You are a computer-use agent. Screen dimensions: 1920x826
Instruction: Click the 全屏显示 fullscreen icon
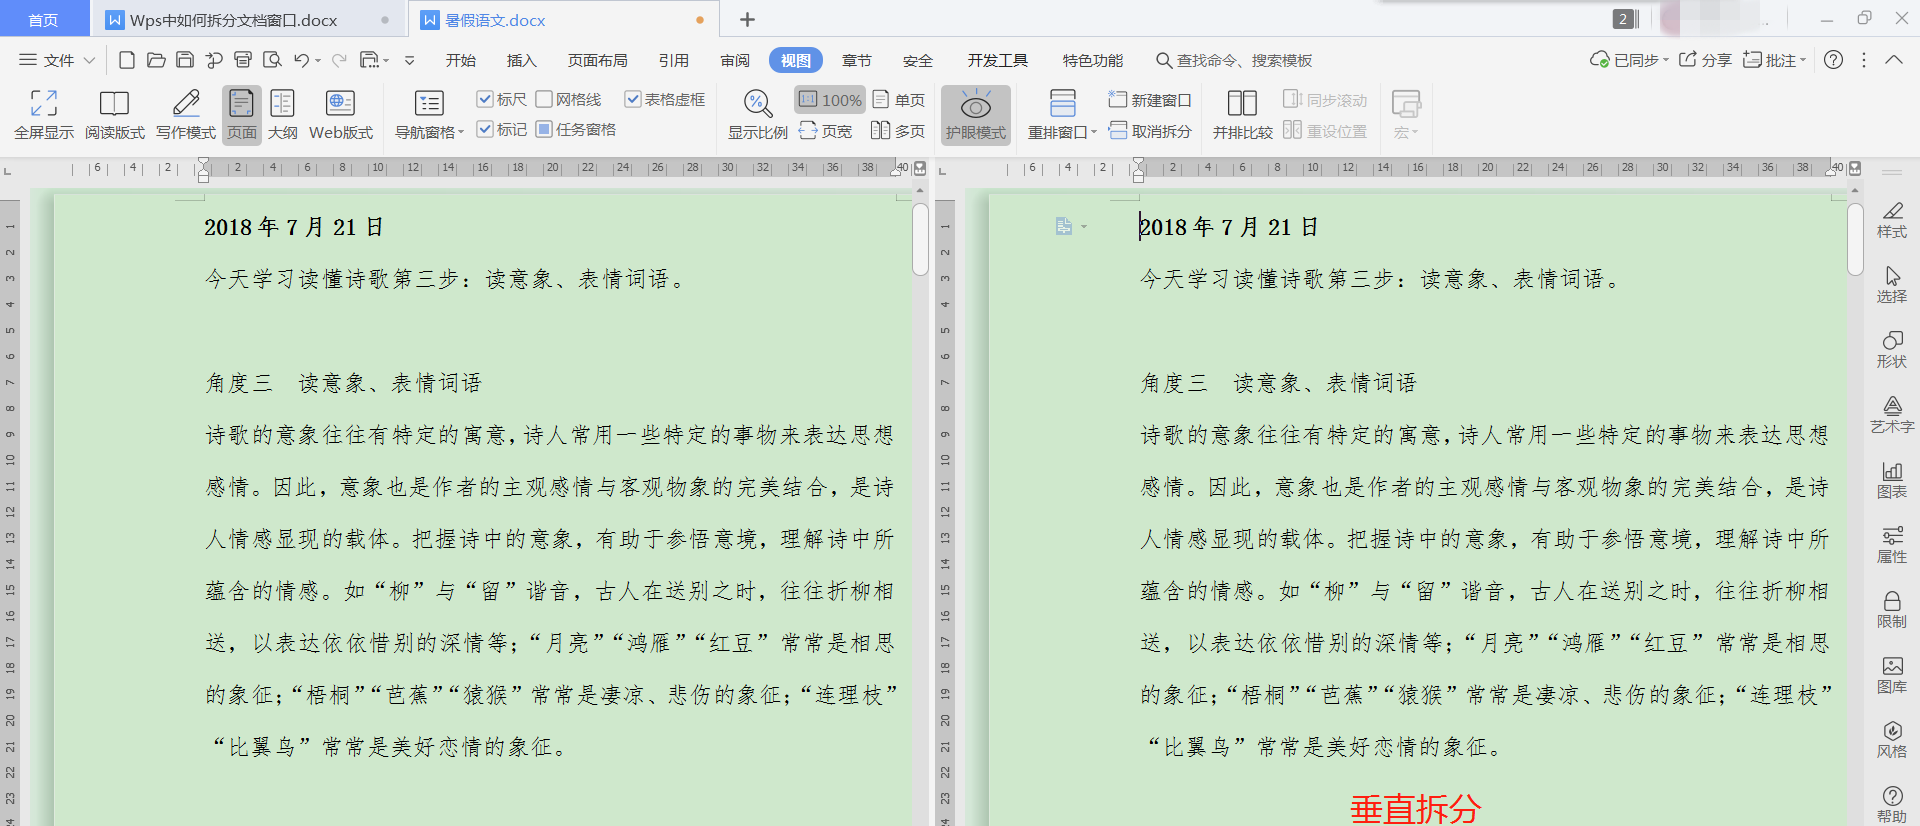43,104
